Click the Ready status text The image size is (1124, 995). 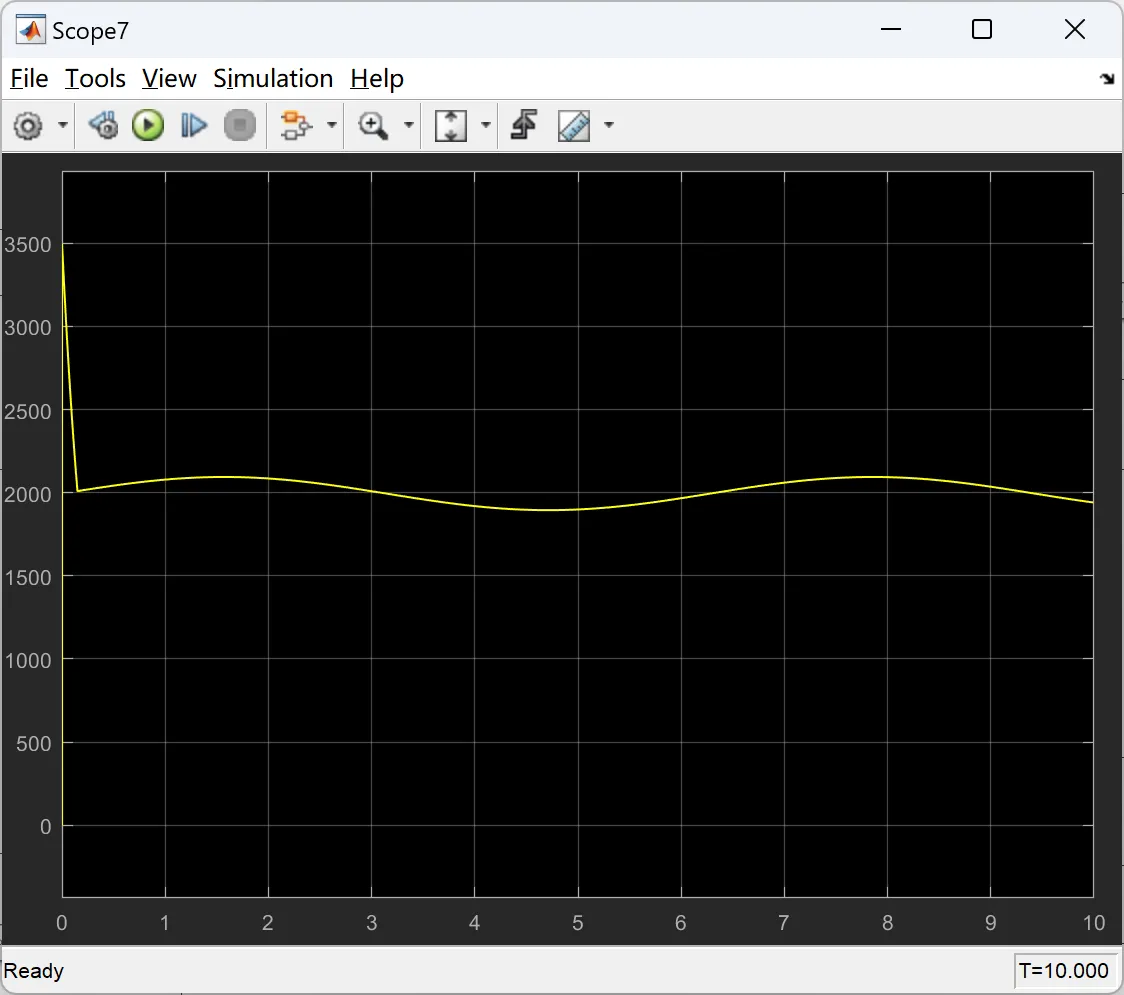coord(34,971)
